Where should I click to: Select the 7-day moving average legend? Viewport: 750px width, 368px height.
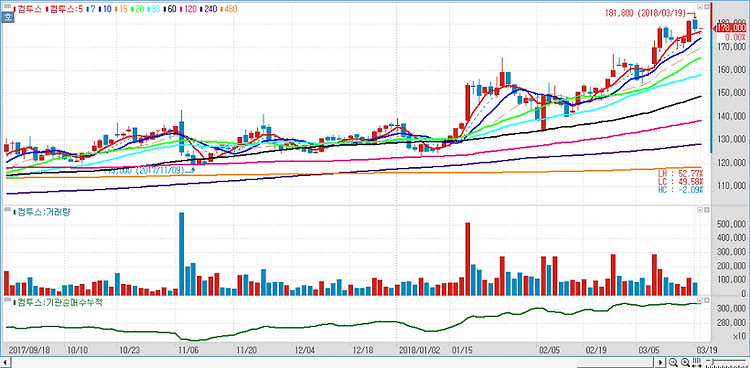coord(91,9)
